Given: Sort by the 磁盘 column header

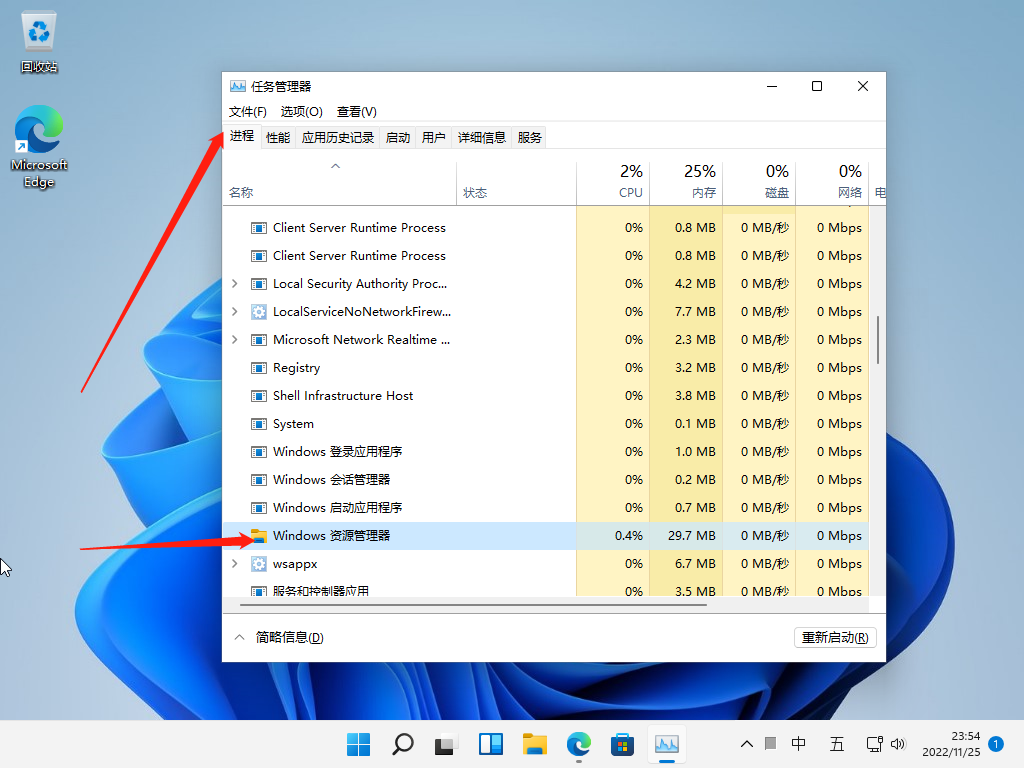Looking at the screenshot, I should tap(760, 183).
